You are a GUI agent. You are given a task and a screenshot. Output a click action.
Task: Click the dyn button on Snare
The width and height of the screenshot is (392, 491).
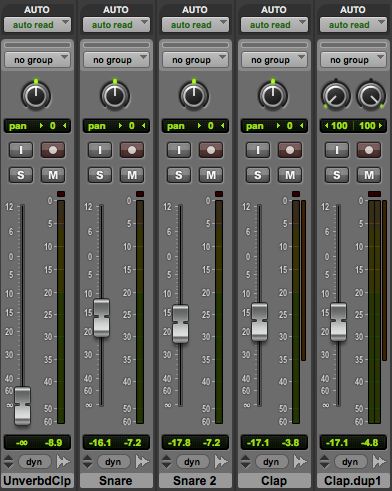[x=113, y=462]
